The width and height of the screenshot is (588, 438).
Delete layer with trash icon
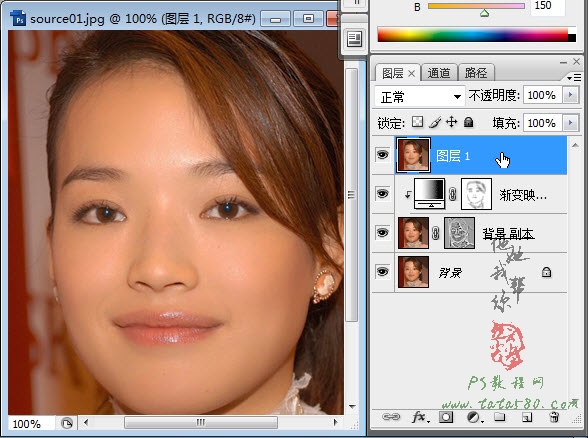(554, 417)
